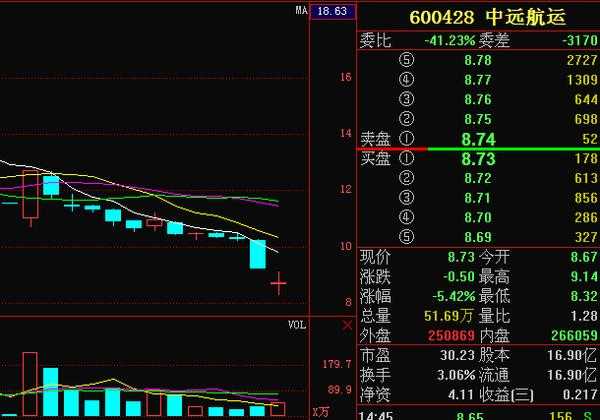This screenshot has height=420, width=600.
Task: Select buy-three volume 856
Action: [x=586, y=198]
